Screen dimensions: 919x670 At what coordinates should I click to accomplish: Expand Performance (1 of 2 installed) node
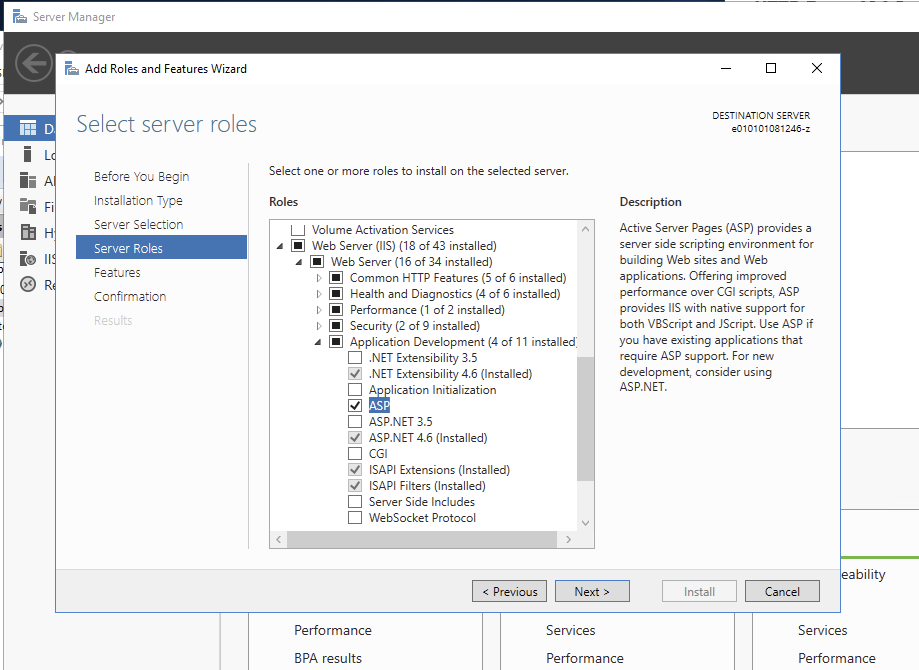coord(319,310)
